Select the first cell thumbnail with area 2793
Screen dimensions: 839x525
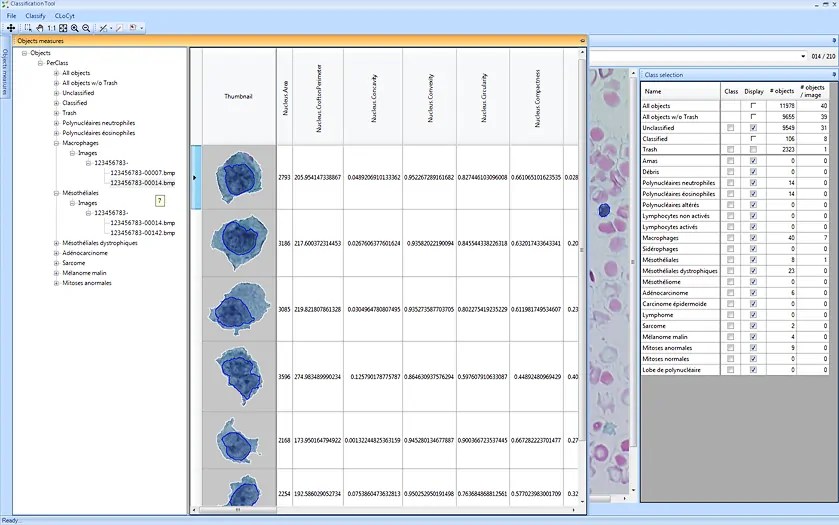(x=239, y=177)
